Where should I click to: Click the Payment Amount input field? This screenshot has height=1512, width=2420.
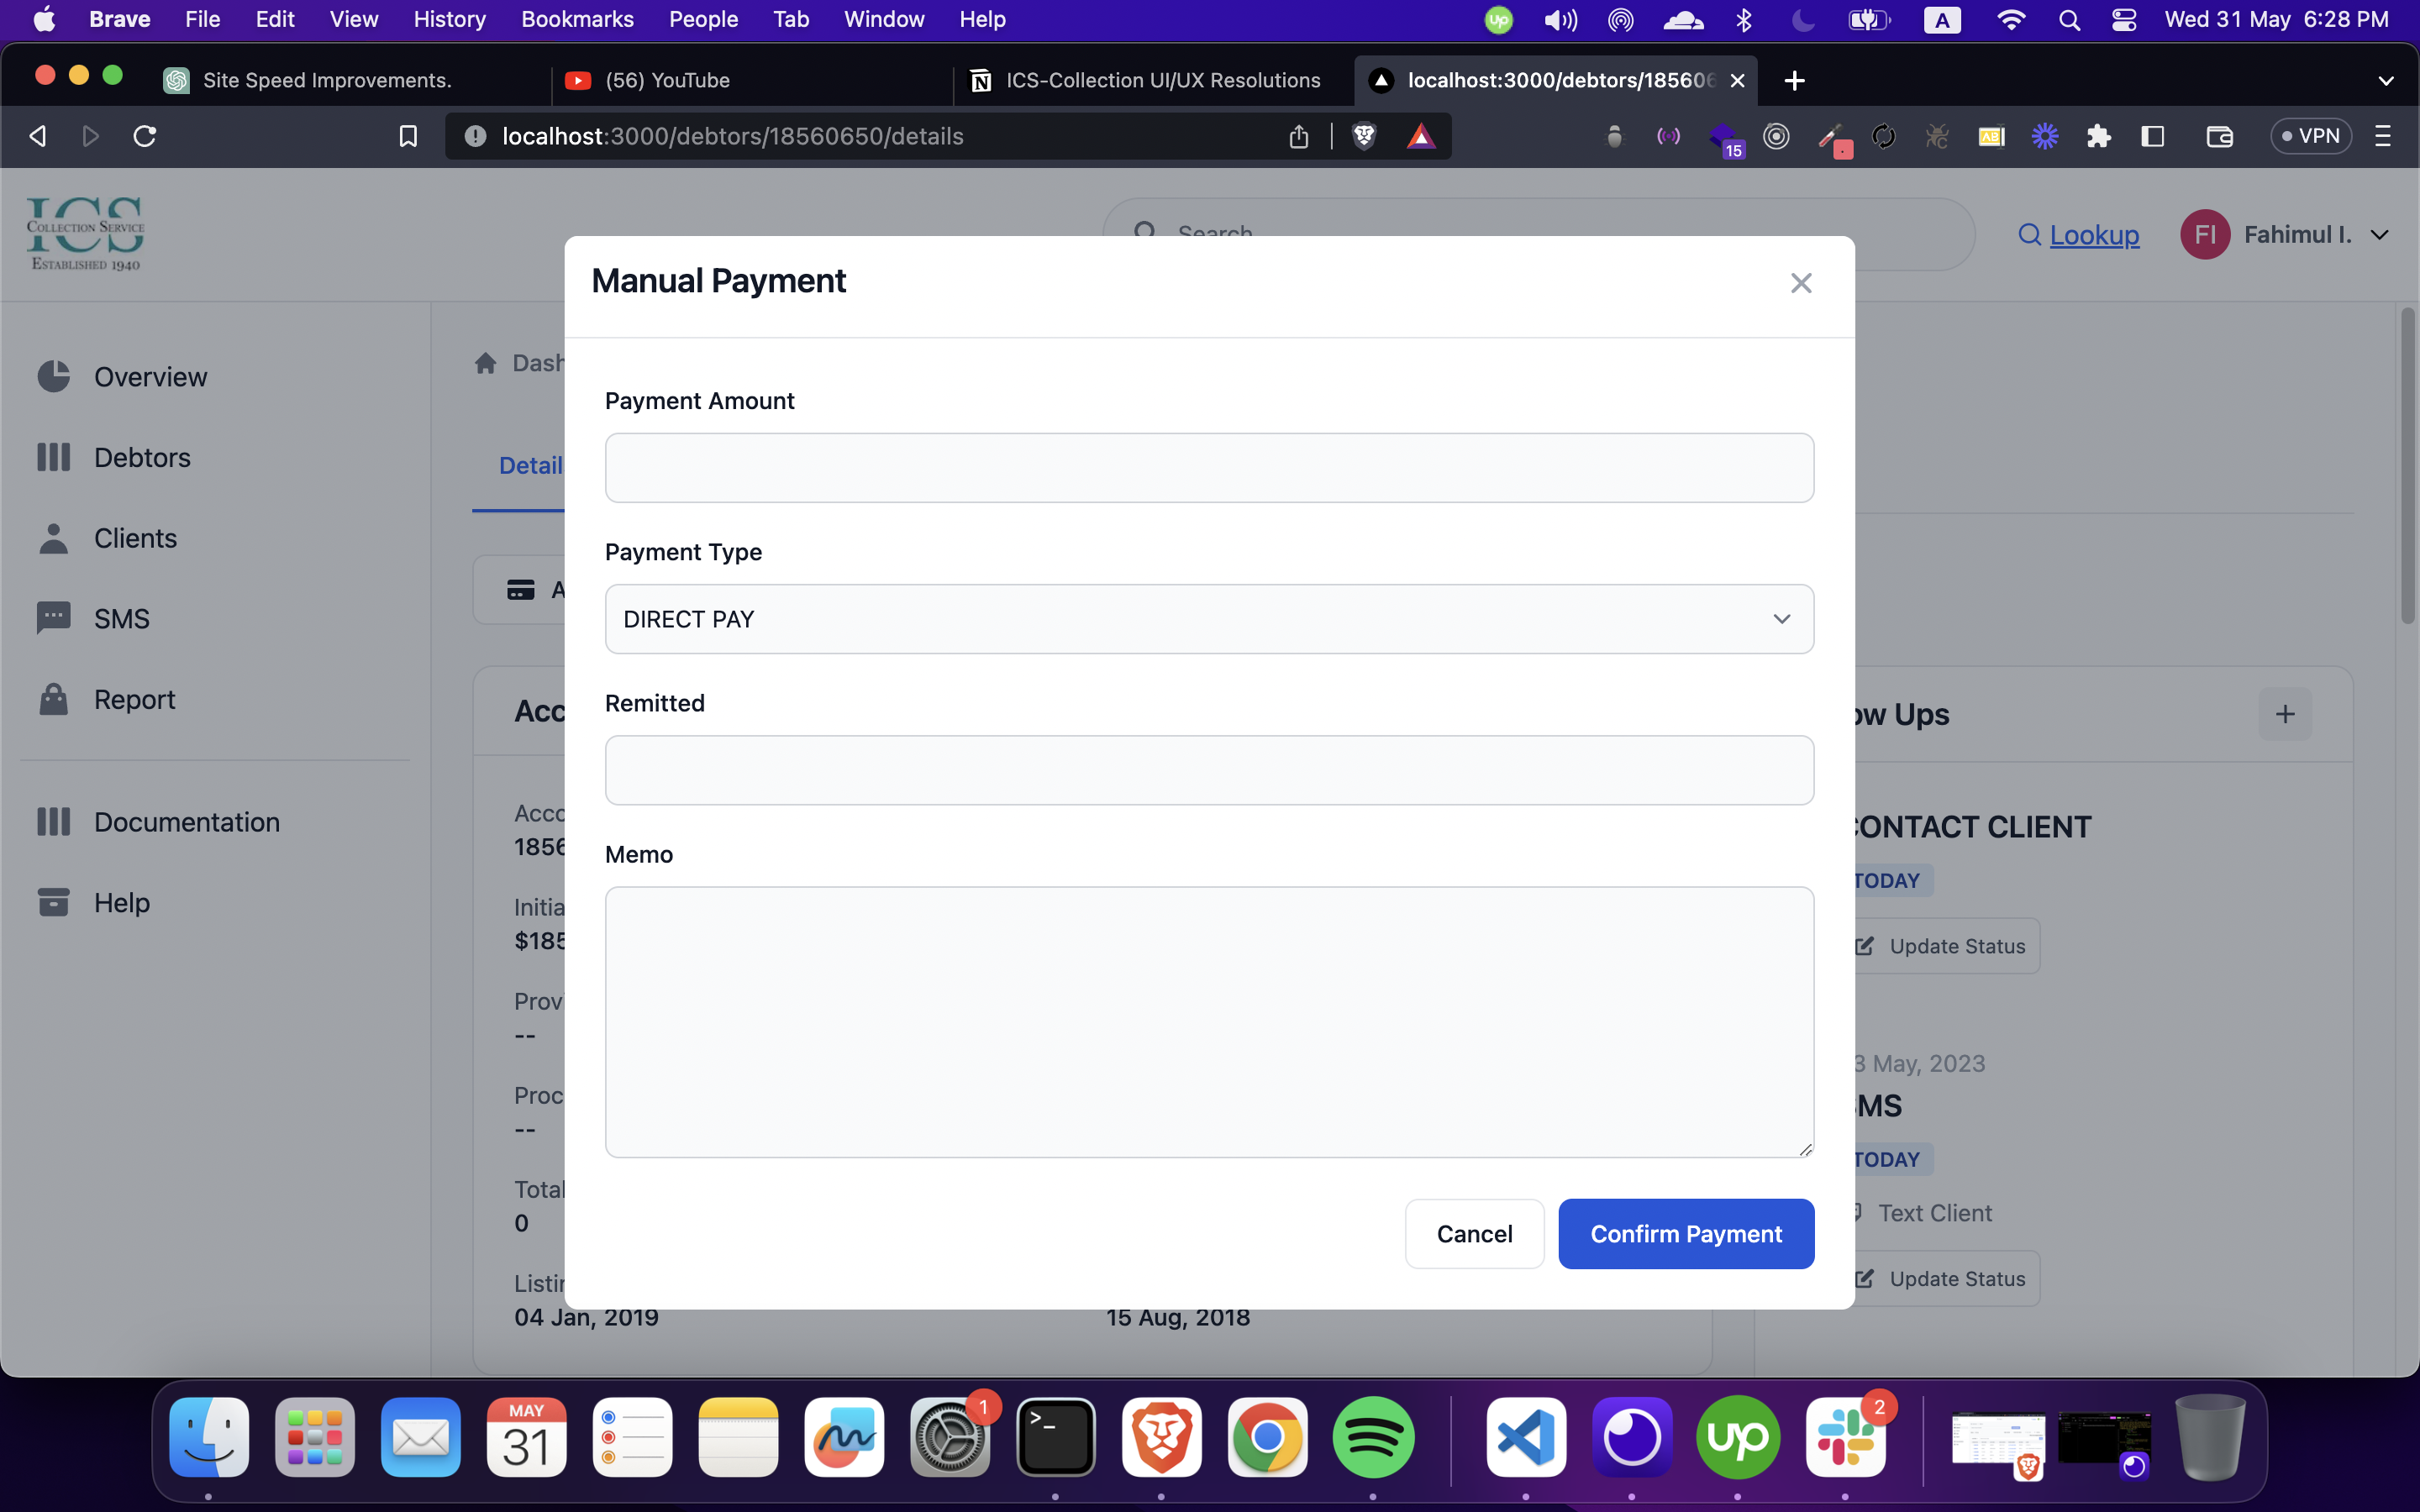pos(1208,468)
